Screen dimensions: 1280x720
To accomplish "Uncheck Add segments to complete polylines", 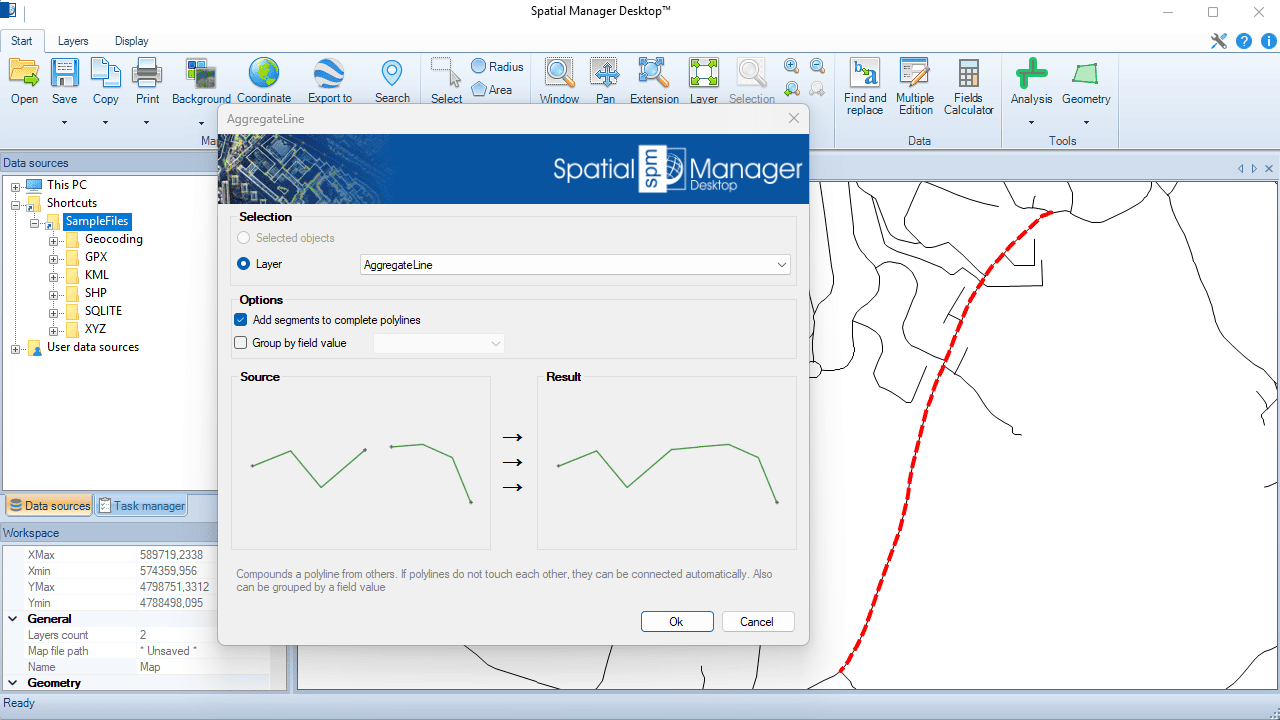I will tap(241, 320).
